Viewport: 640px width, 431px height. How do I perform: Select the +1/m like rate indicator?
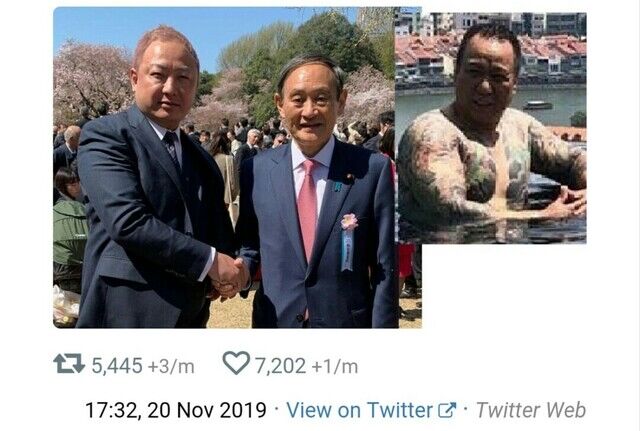coord(335,367)
